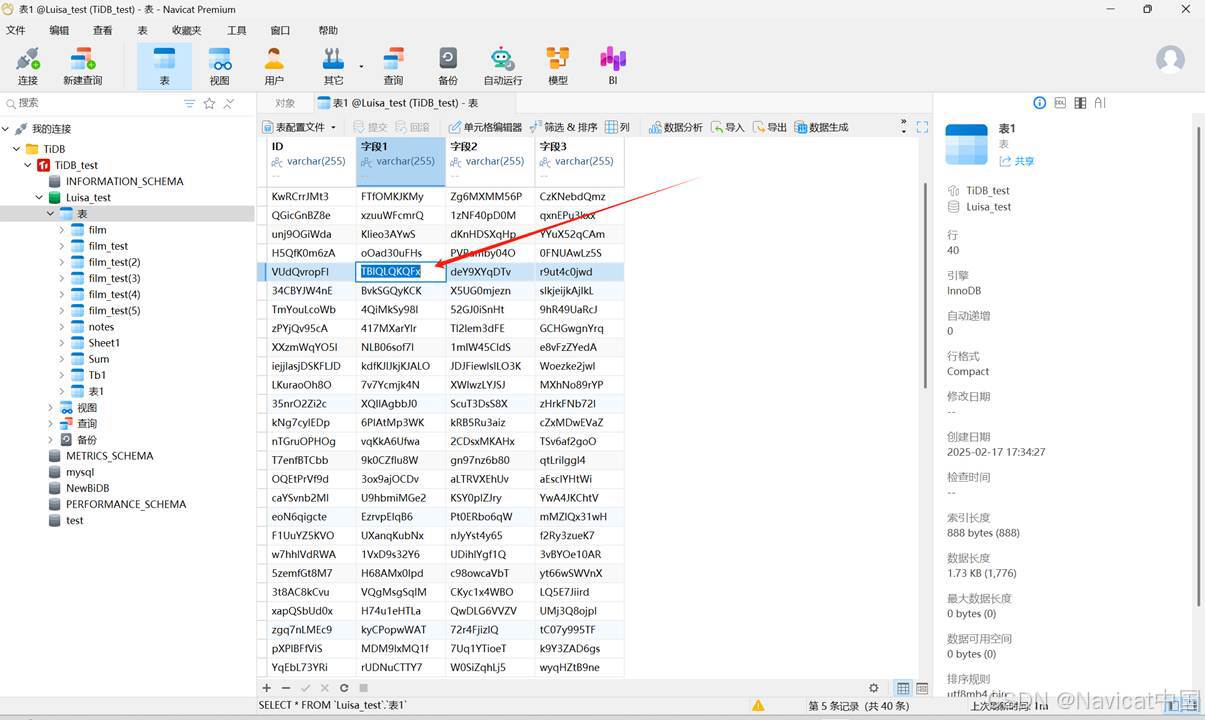Switch to grid view icon
The width and height of the screenshot is (1205, 720).
click(903, 688)
